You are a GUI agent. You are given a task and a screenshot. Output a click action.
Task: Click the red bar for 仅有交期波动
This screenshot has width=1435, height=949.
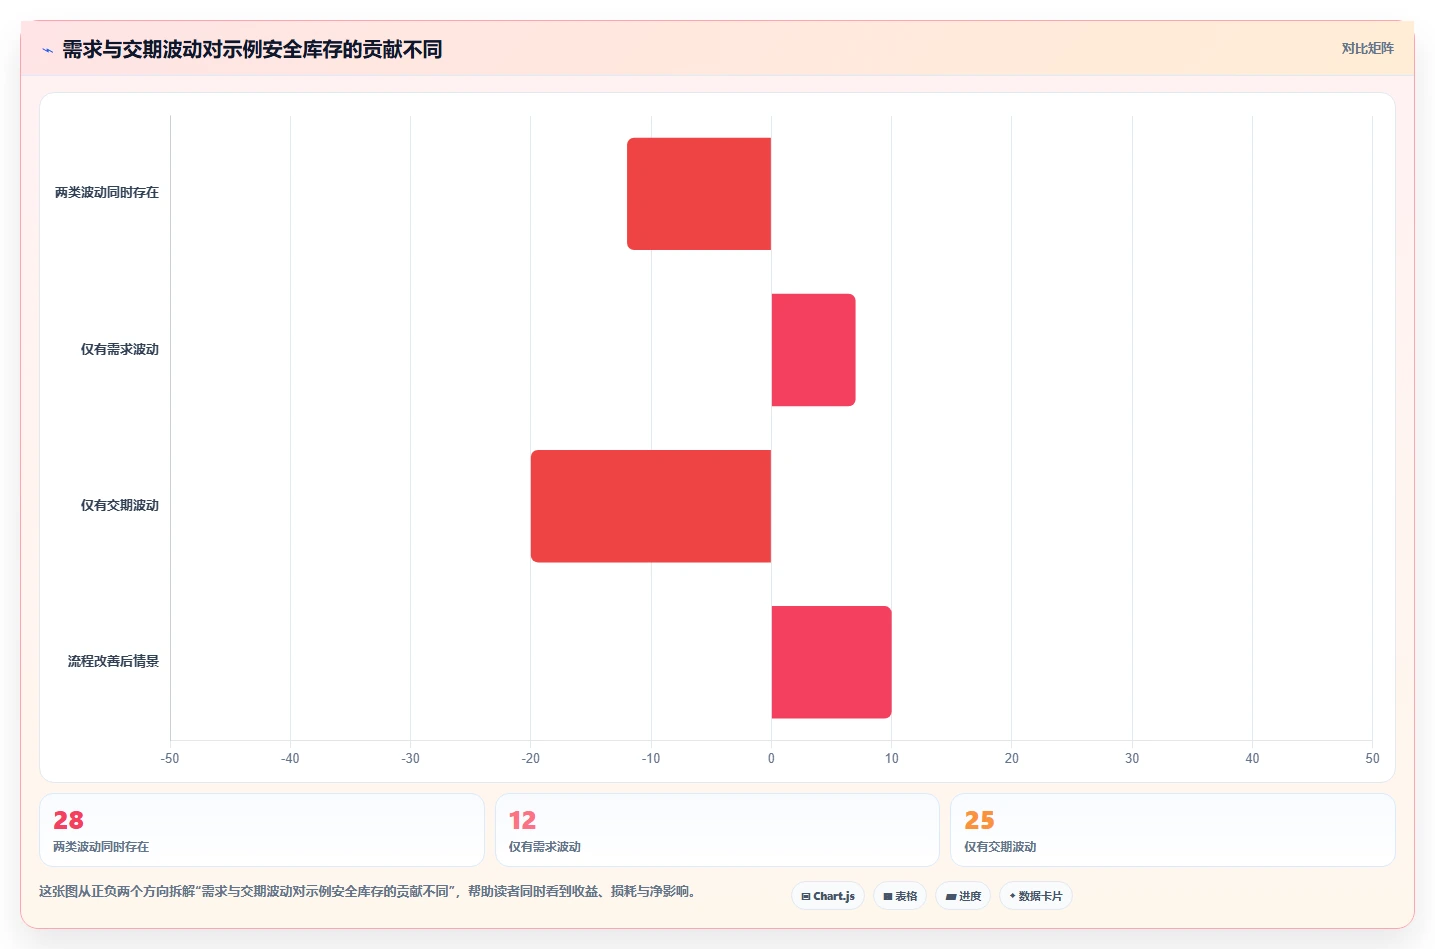651,506
